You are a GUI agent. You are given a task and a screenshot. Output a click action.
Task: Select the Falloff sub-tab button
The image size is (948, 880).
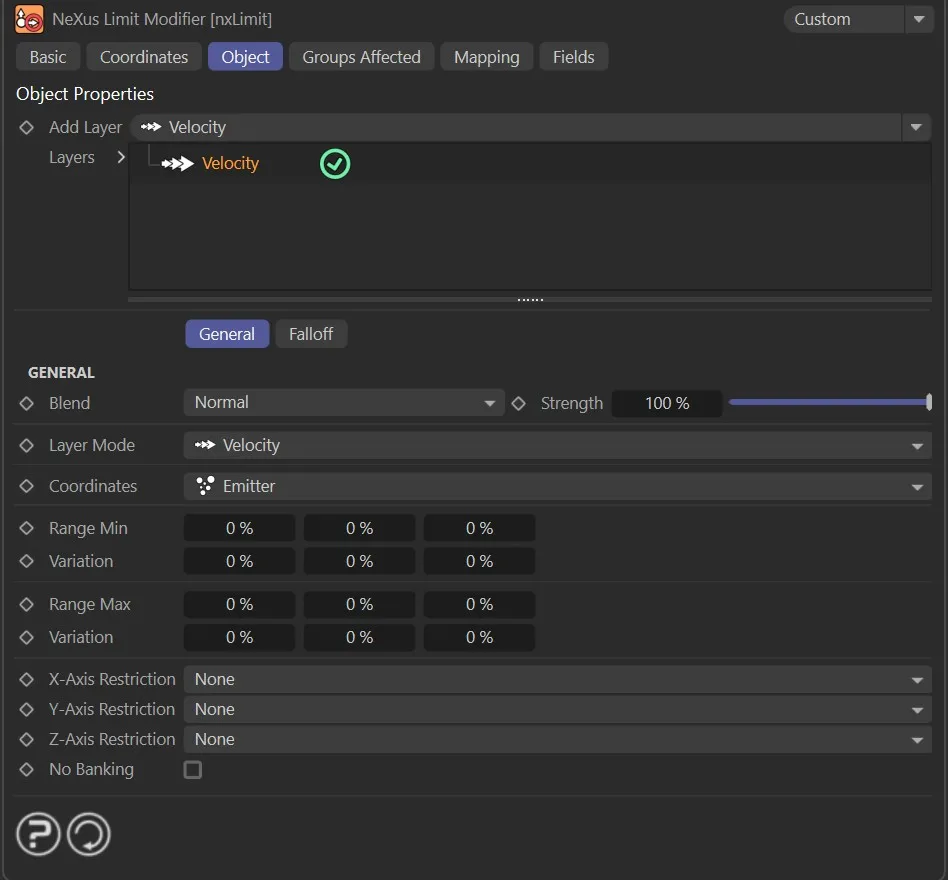click(310, 334)
